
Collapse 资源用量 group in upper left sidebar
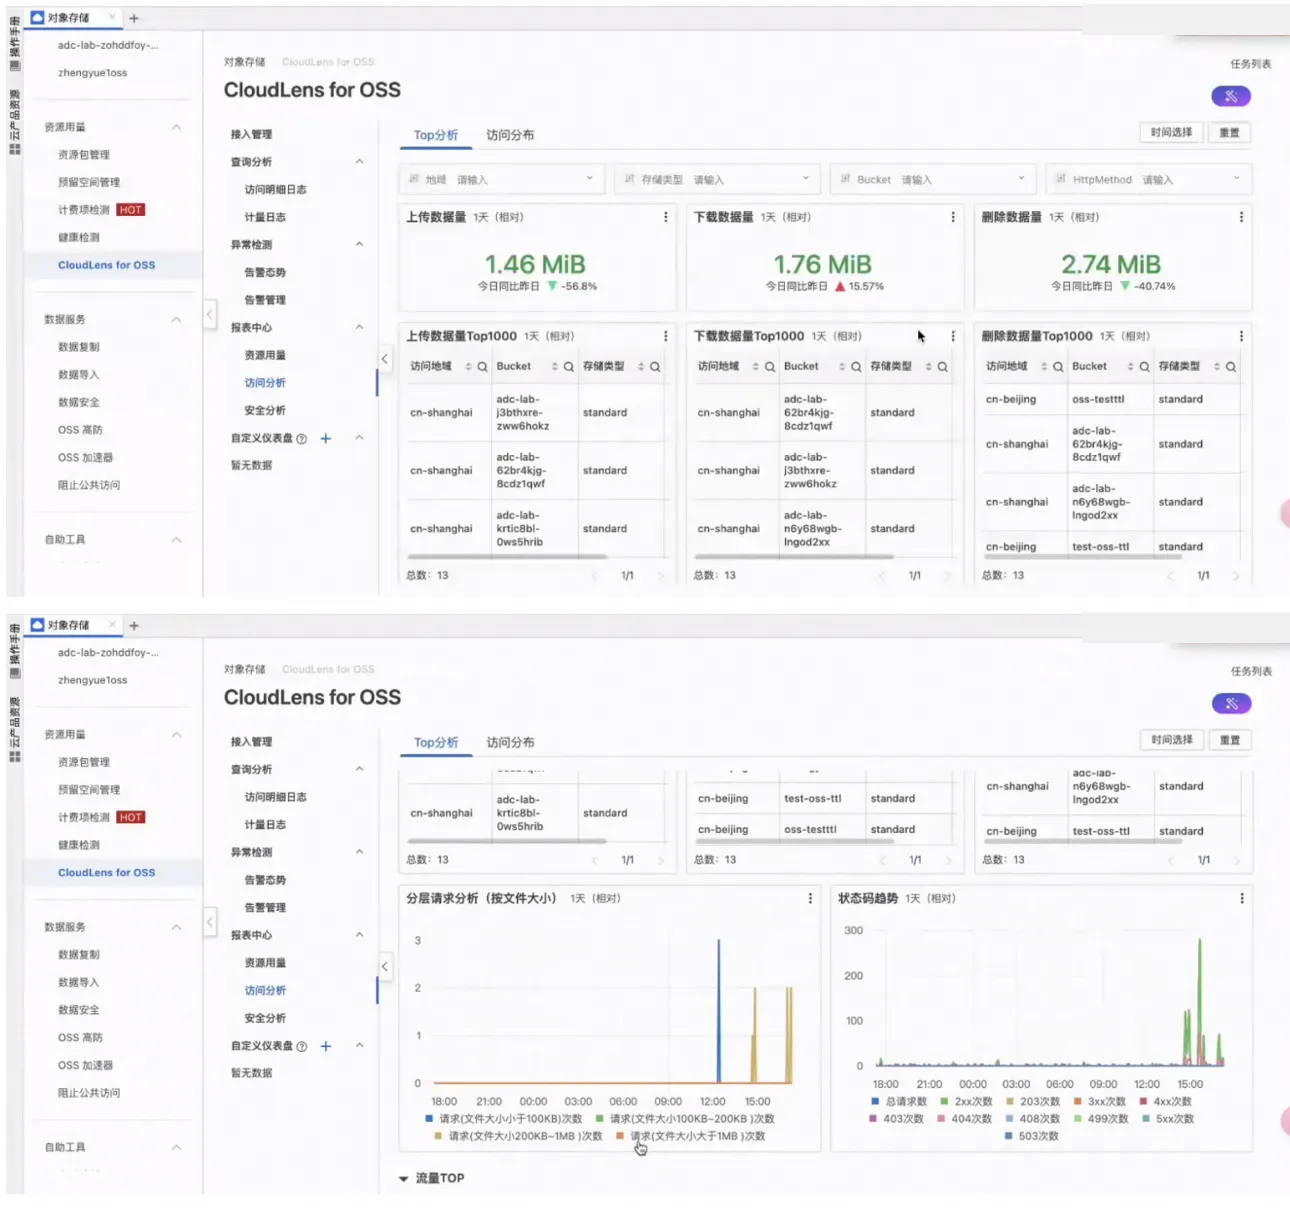tap(177, 127)
